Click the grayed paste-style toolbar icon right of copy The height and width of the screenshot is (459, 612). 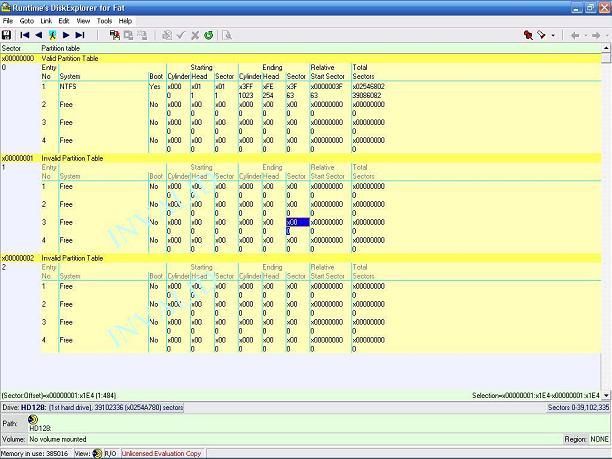pos(142,35)
